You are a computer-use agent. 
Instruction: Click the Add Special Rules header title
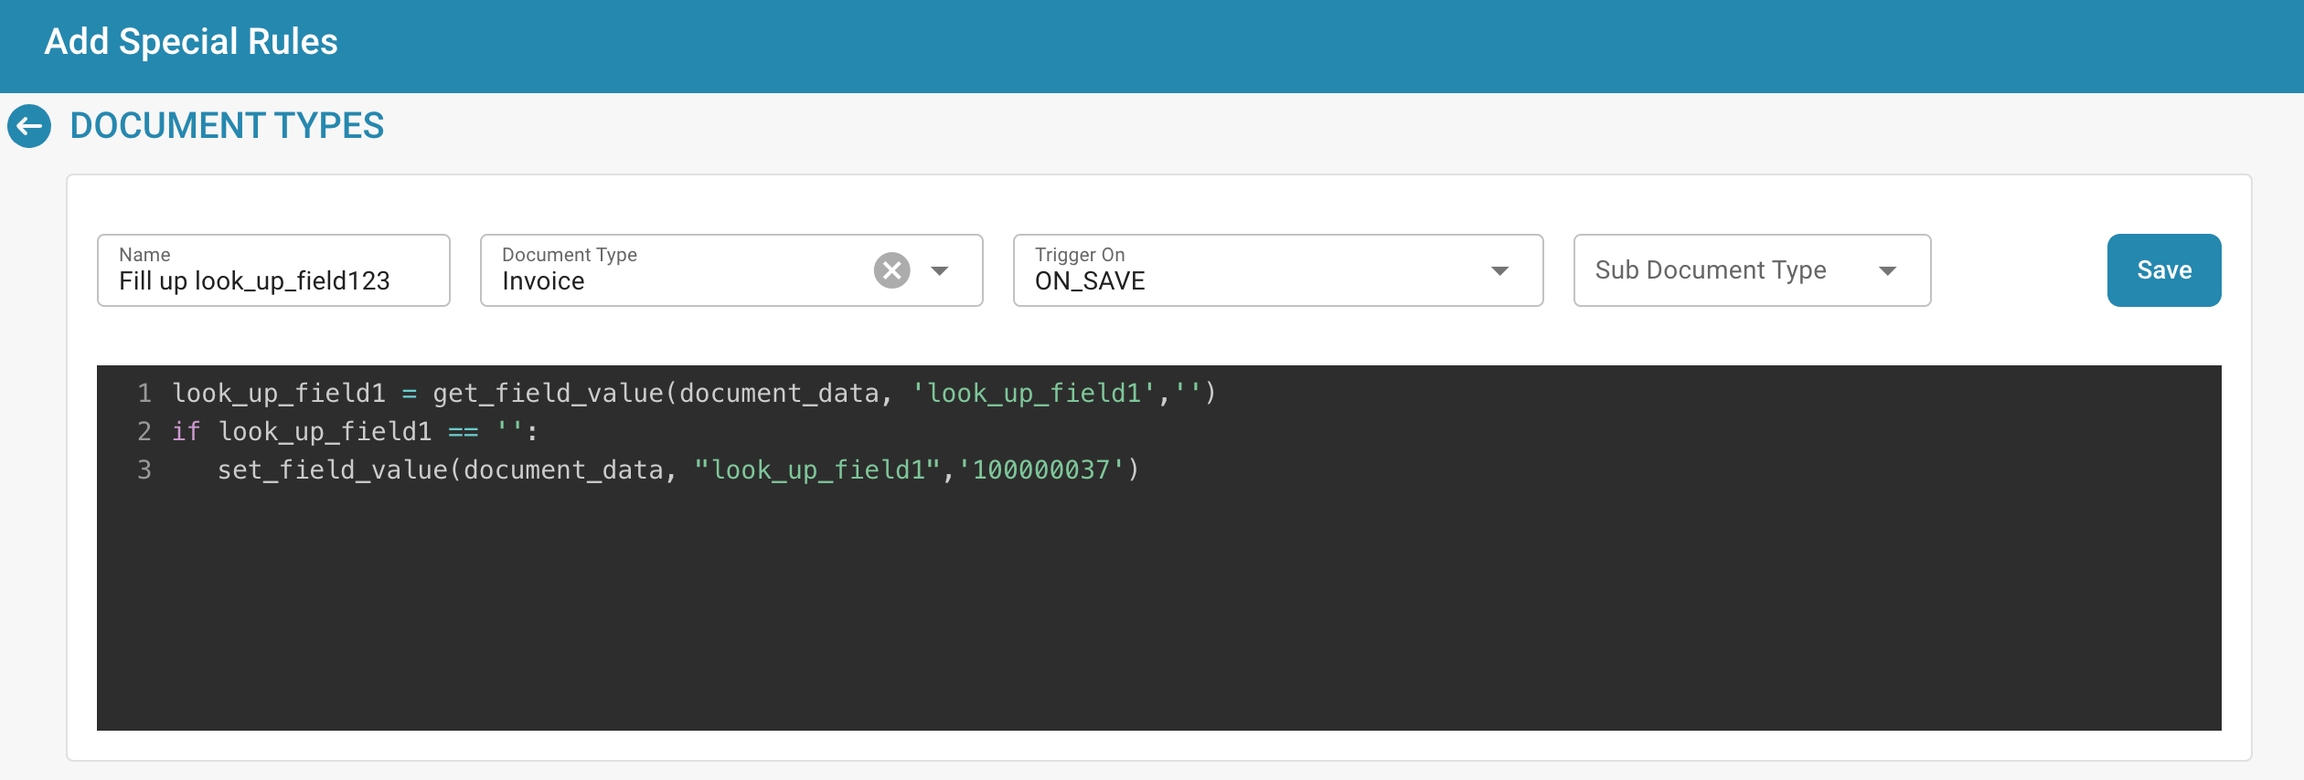pyautogui.click(x=191, y=42)
